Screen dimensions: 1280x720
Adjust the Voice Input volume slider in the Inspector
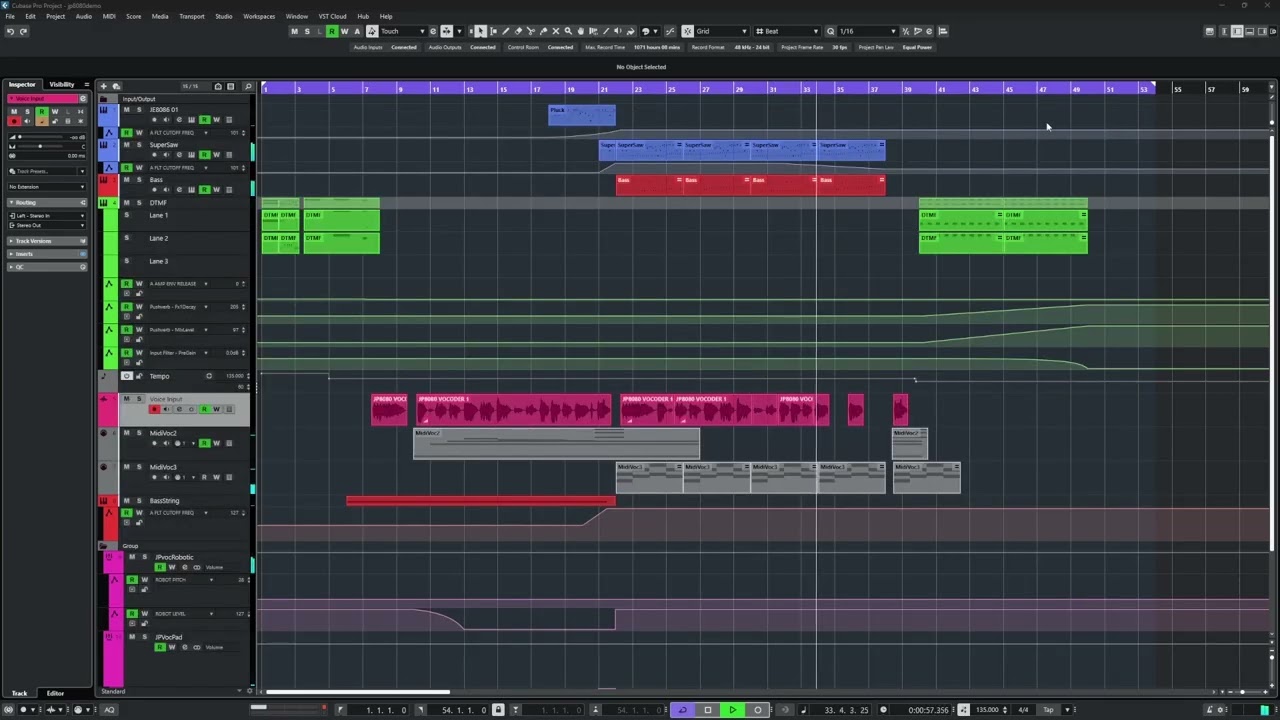tap(40, 137)
